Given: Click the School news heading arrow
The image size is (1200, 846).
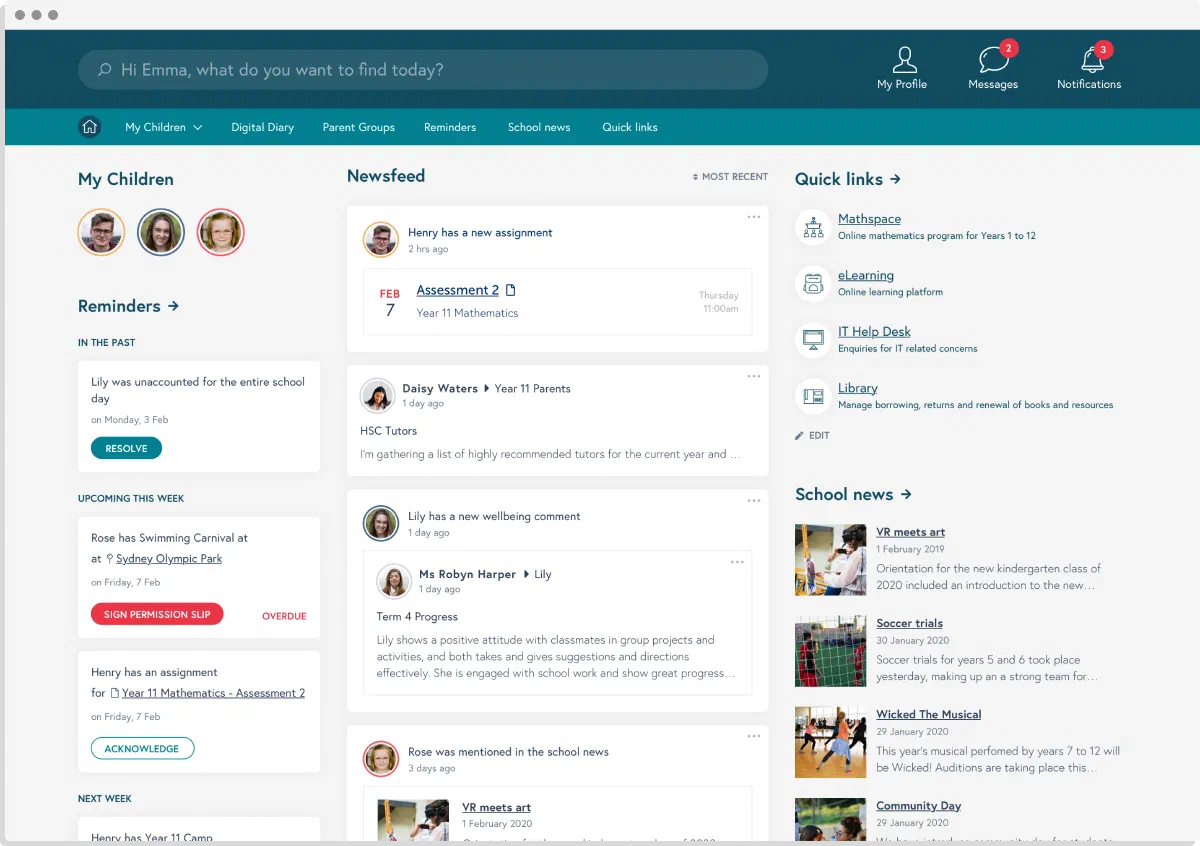Looking at the screenshot, I should pyautogui.click(x=906, y=494).
